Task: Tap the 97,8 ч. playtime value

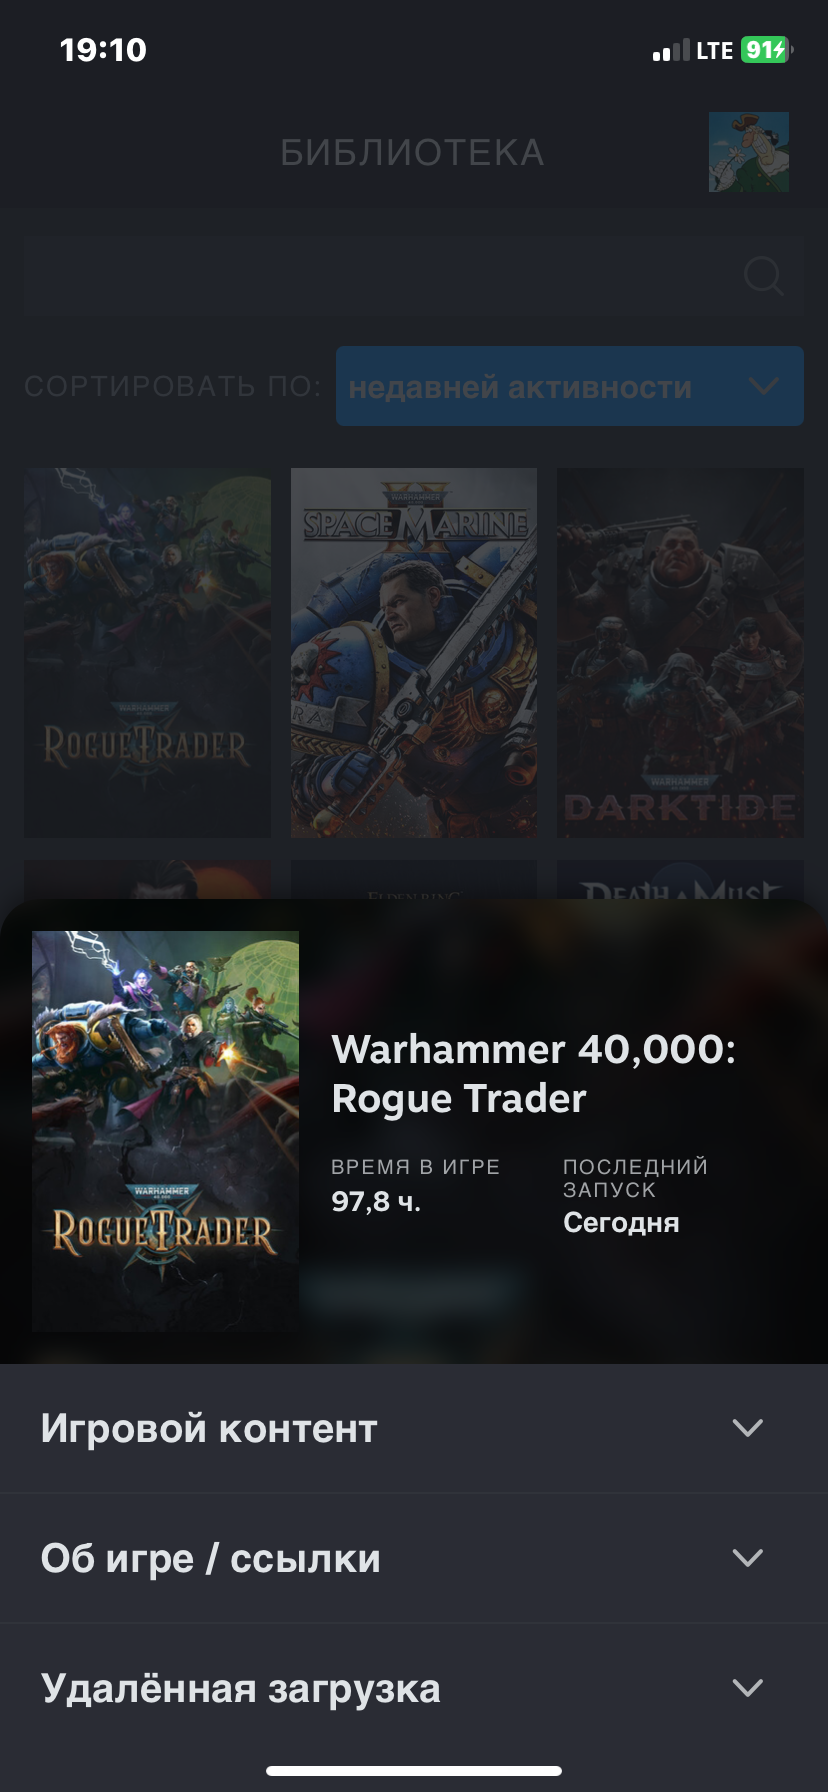Action: [376, 1201]
